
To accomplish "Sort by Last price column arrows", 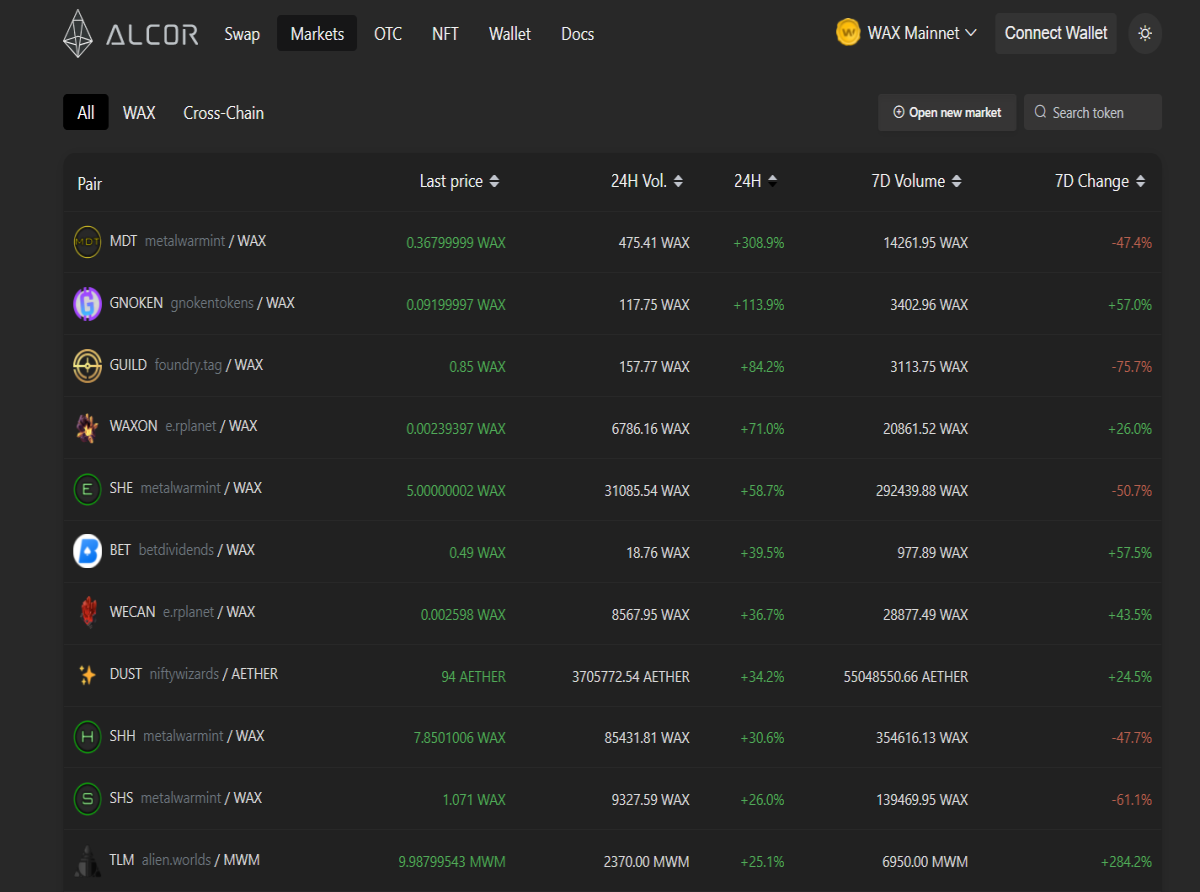I will pos(494,181).
